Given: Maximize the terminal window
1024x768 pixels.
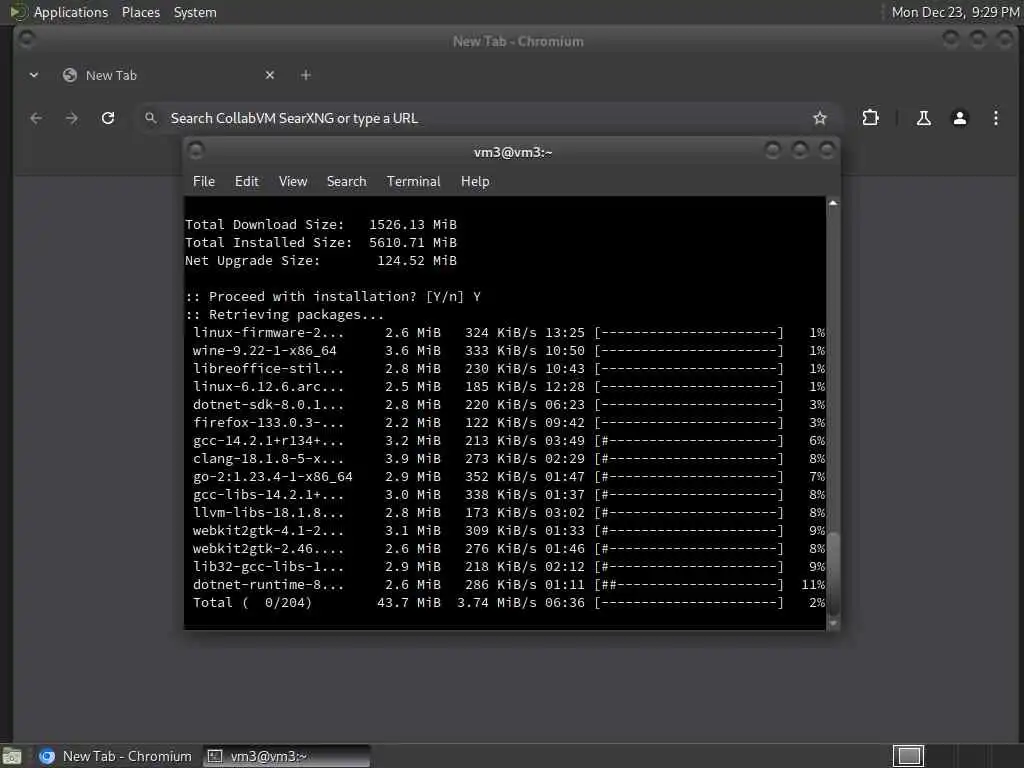Looking at the screenshot, I should [x=799, y=151].
